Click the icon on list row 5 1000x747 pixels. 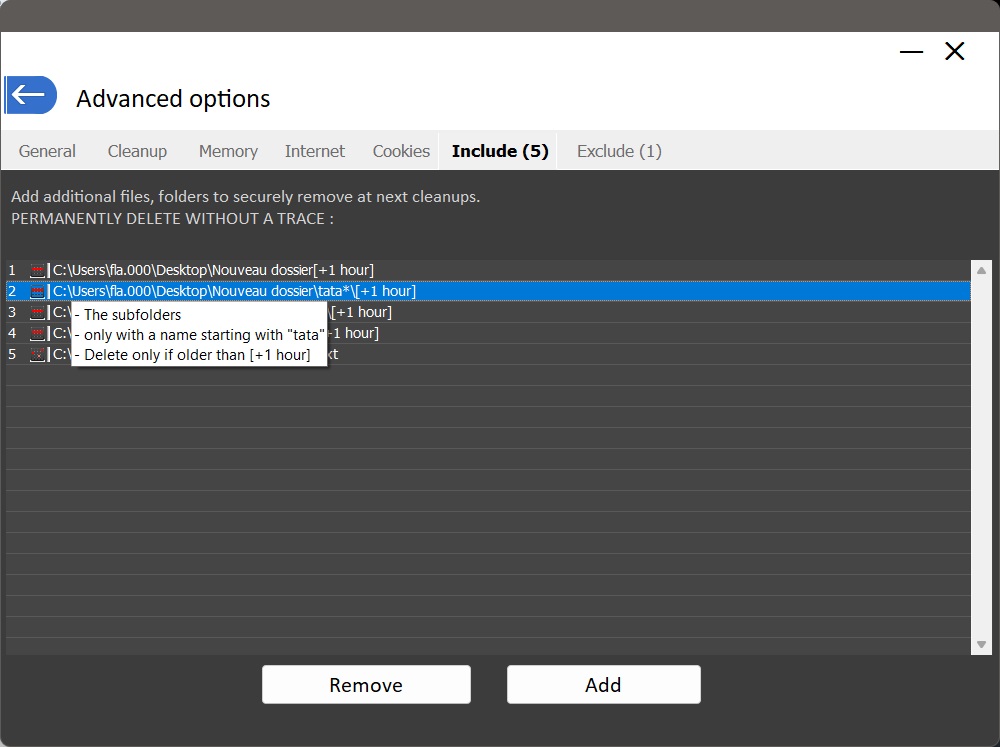38,355
